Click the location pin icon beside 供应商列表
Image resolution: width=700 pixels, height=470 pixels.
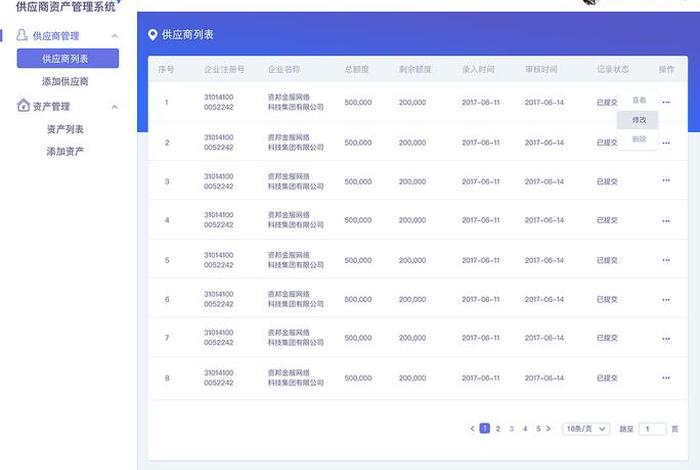[153, 35]
